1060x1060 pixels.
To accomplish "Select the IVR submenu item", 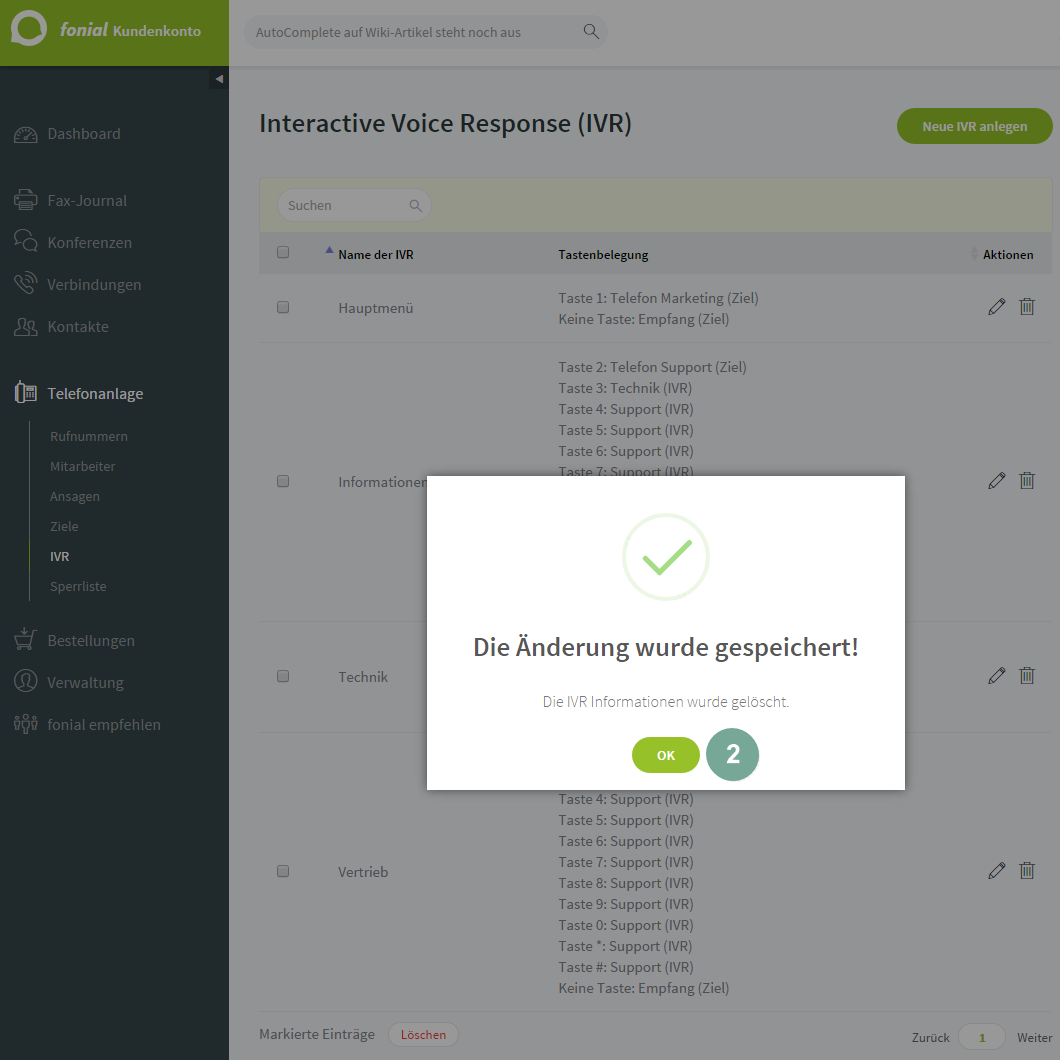I will 59,556.
